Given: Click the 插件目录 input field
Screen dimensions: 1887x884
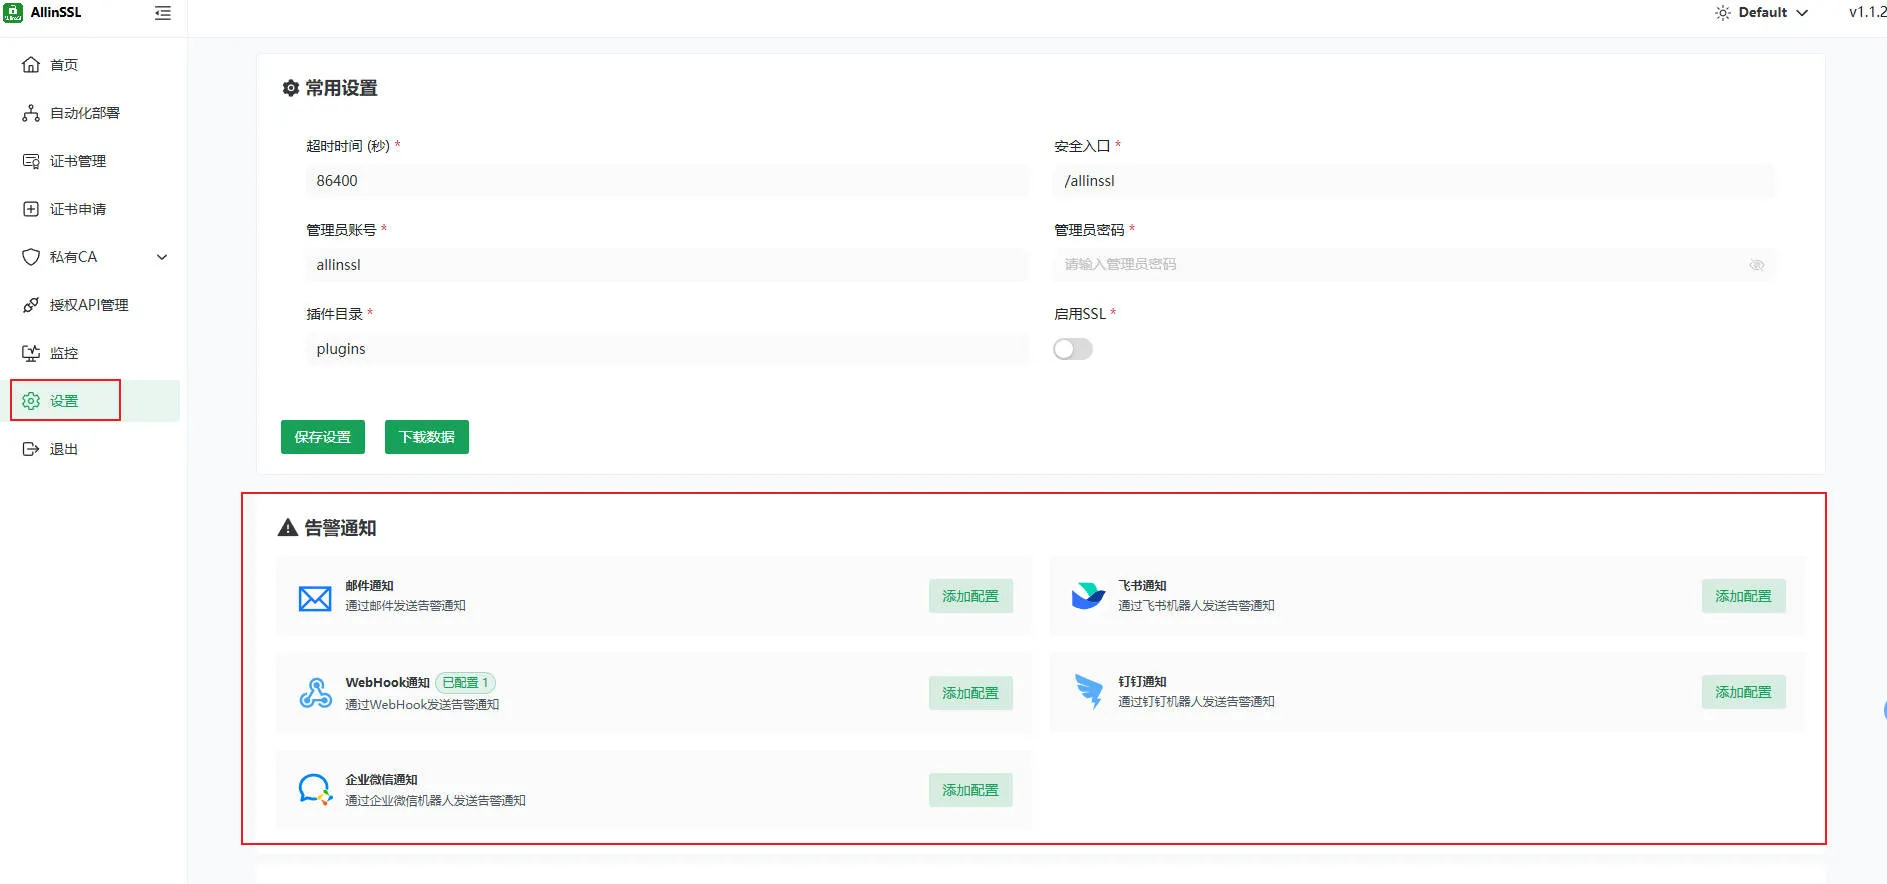Looking at the screenshot, I should (x=667, y=349).
